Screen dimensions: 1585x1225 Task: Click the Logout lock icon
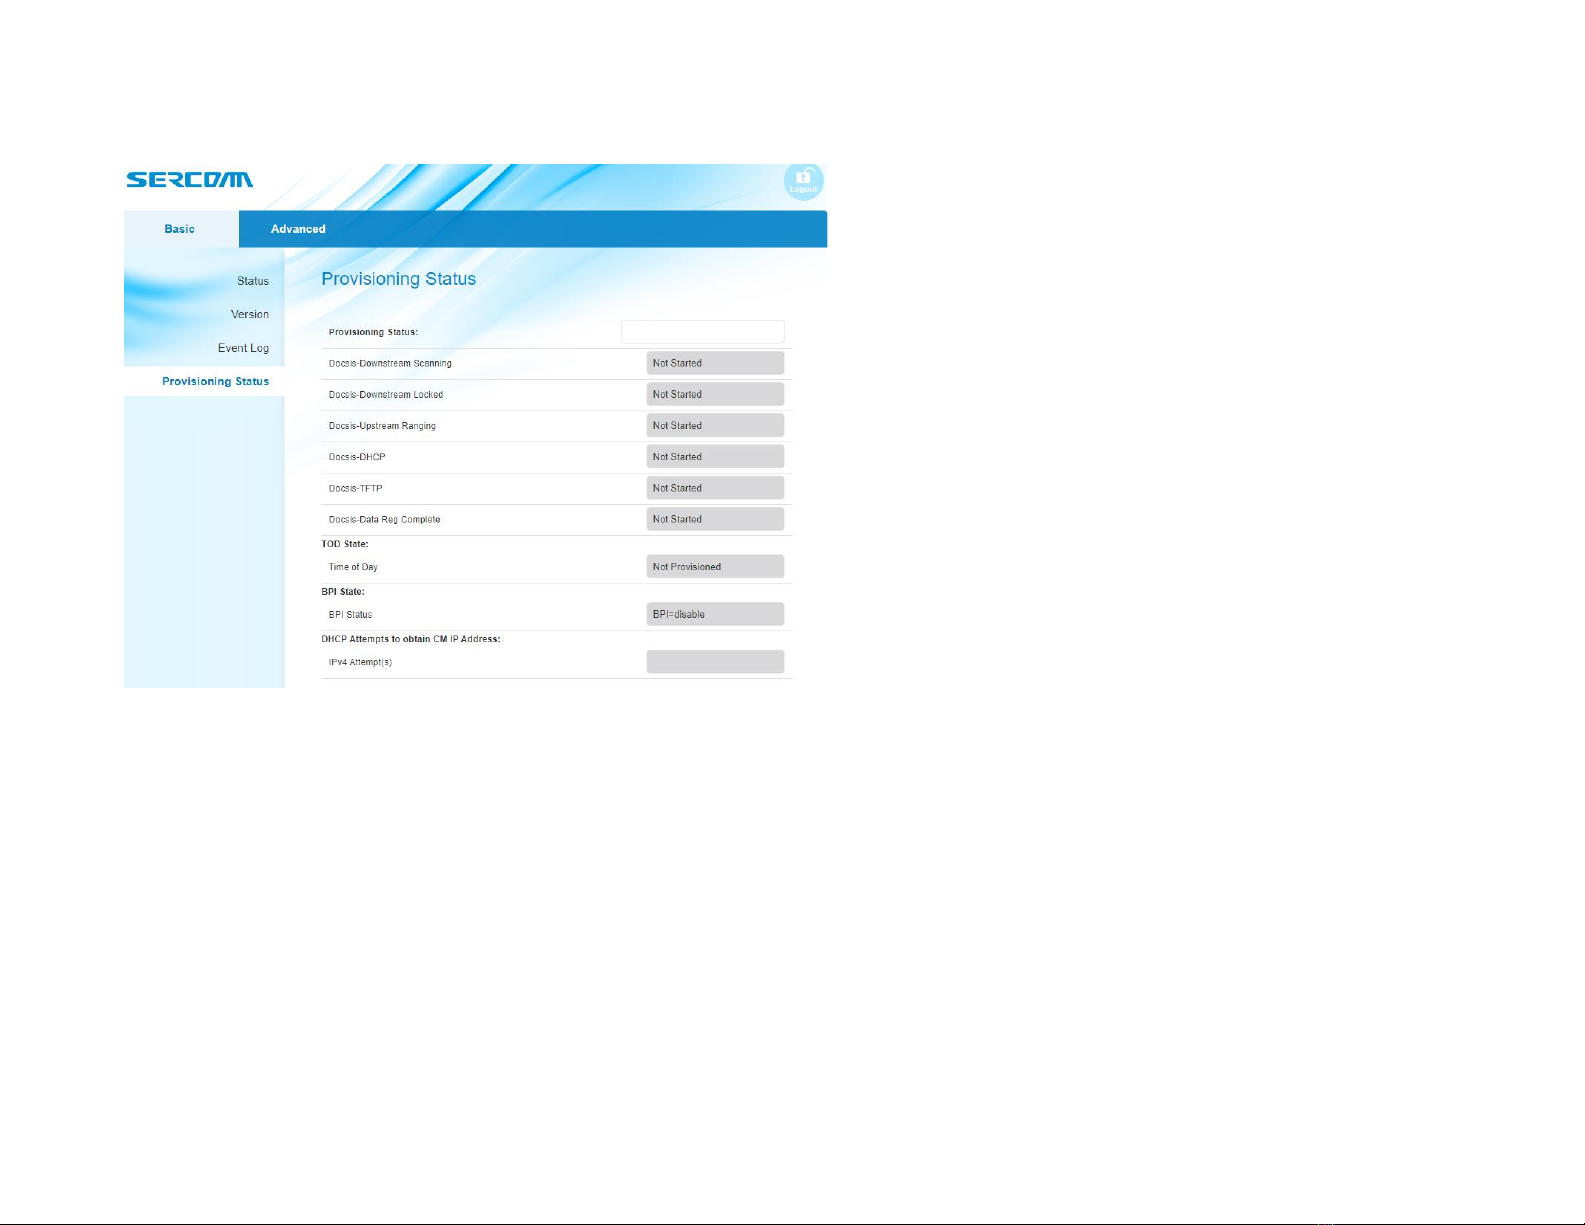point(803,181)
